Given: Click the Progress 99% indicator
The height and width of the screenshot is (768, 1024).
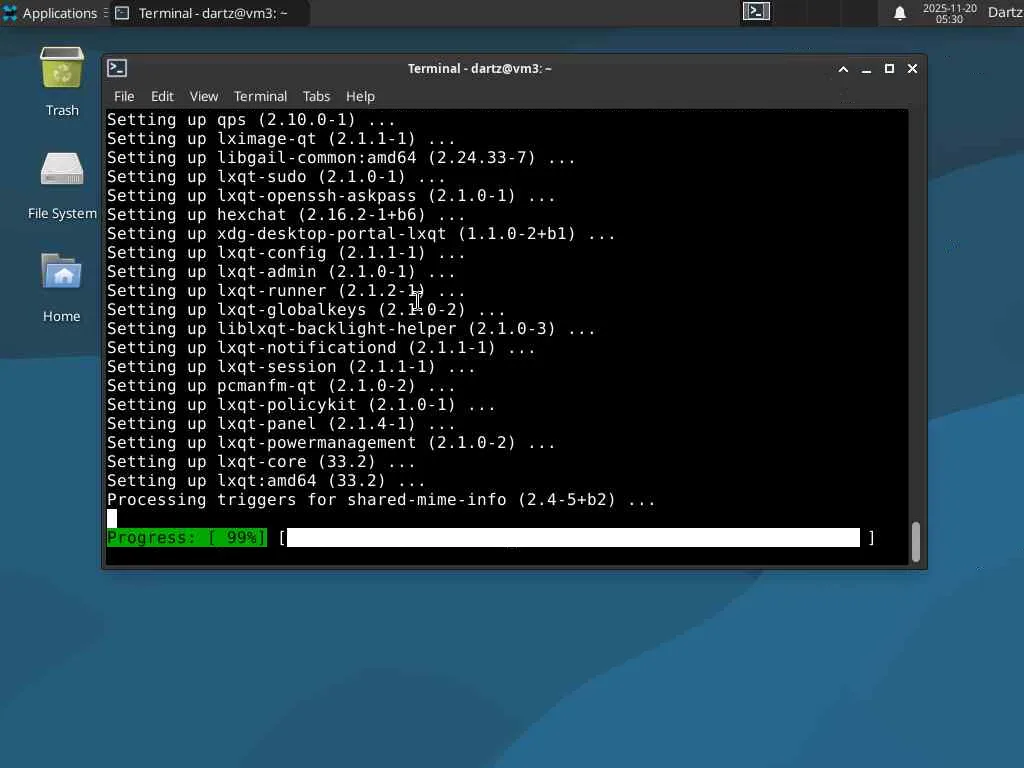Looking at the screenshot, I should [187, 537].
